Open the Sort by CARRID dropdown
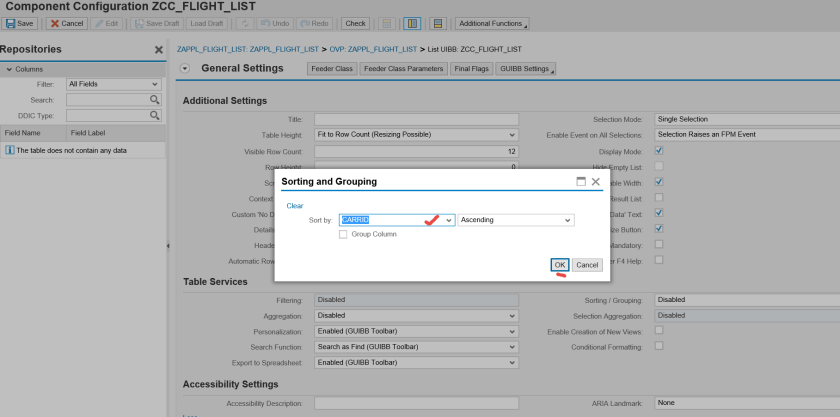840x417 pixels. (449, 220)
